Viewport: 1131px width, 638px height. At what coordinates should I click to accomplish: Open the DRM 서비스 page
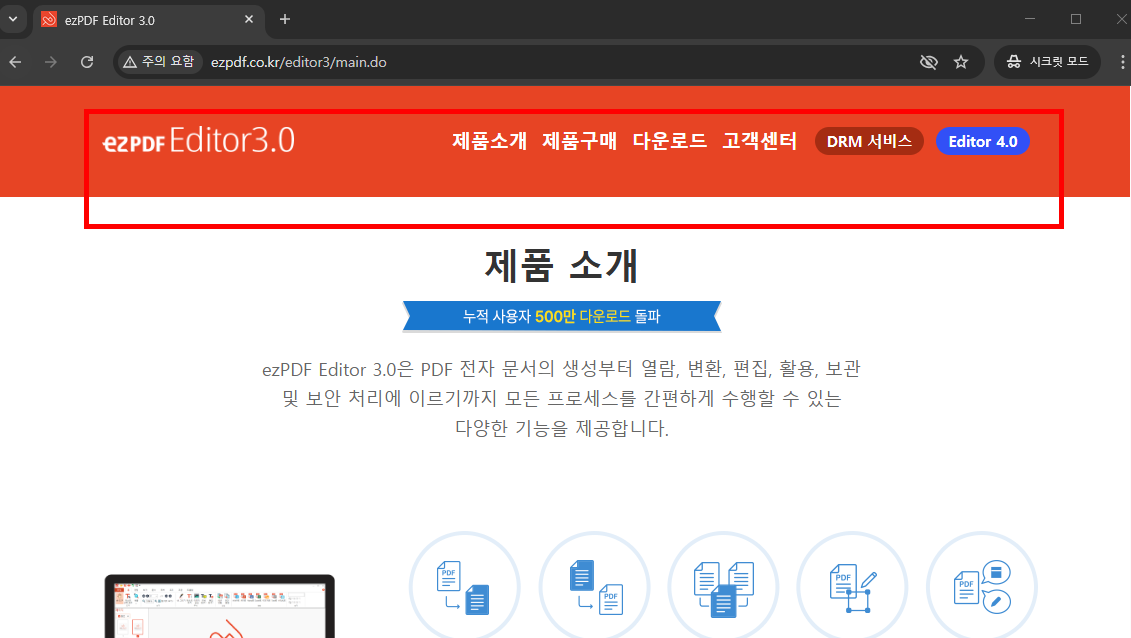(868, 141)
